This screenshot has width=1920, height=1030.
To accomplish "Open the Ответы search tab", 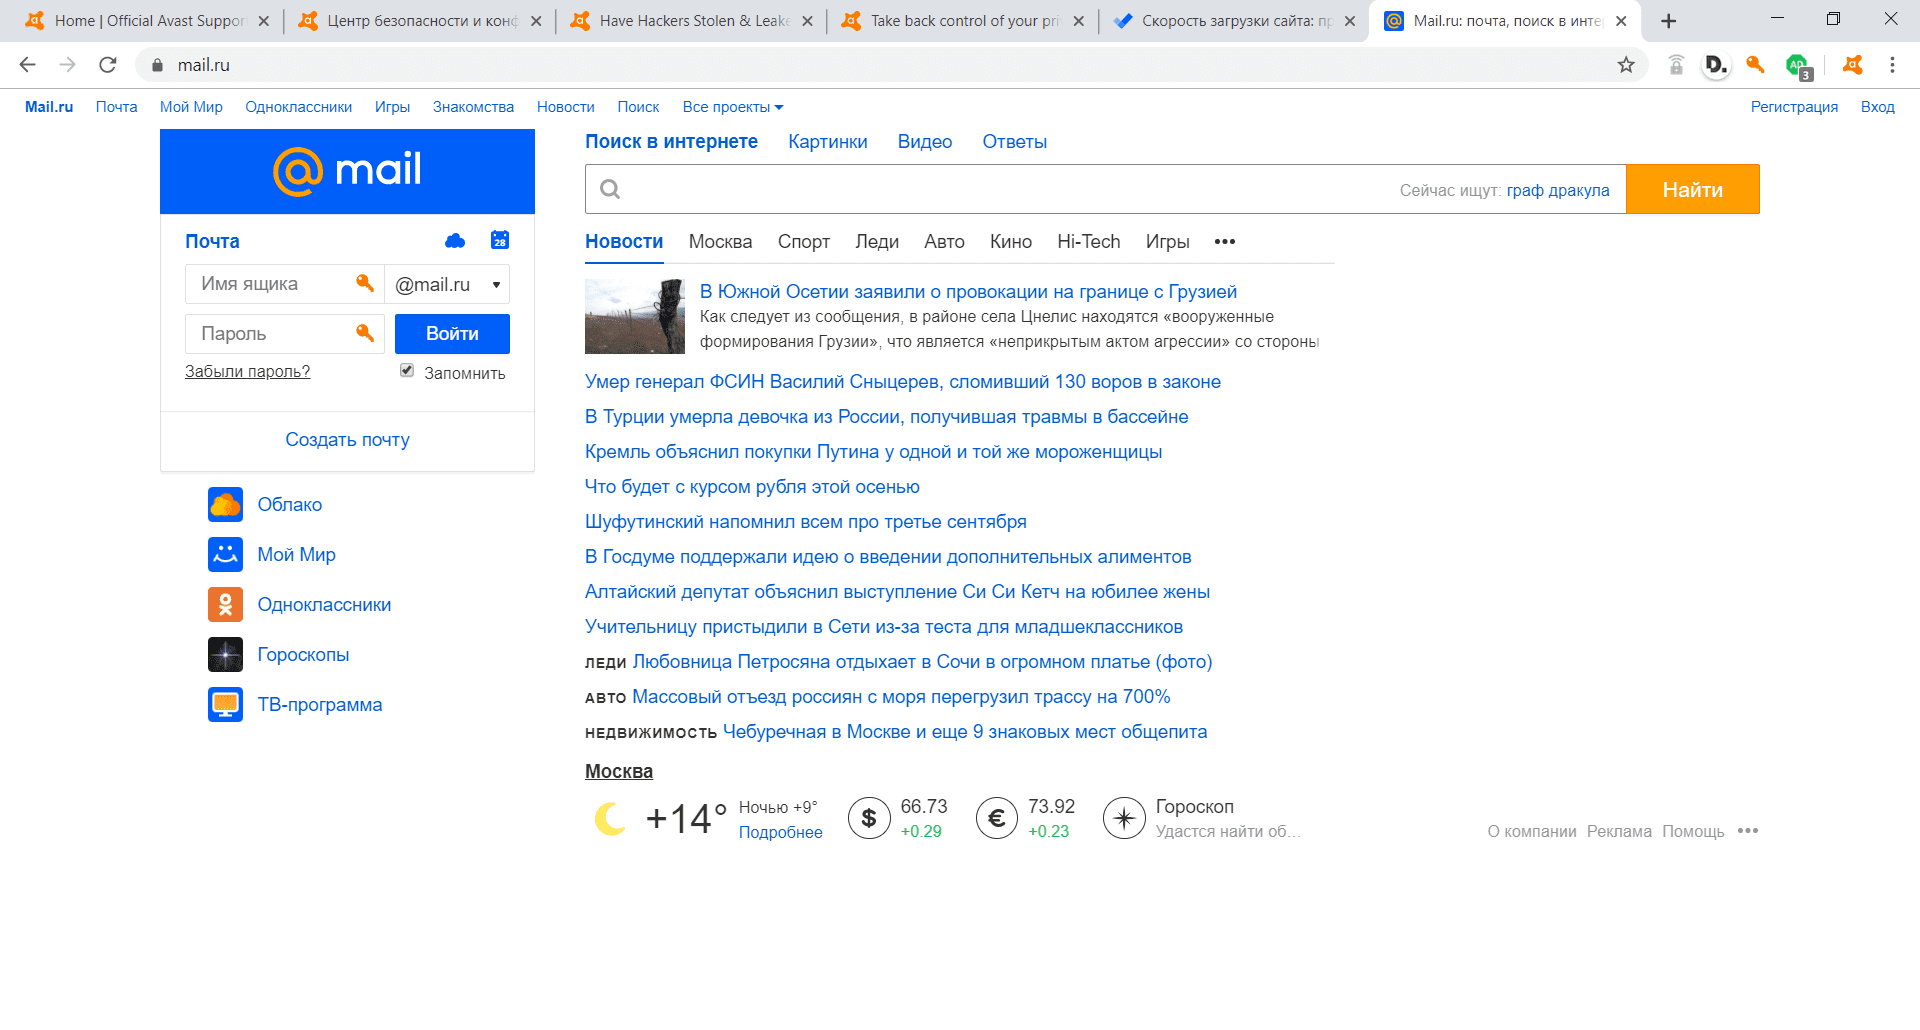I will click(x=1015, y=142).
